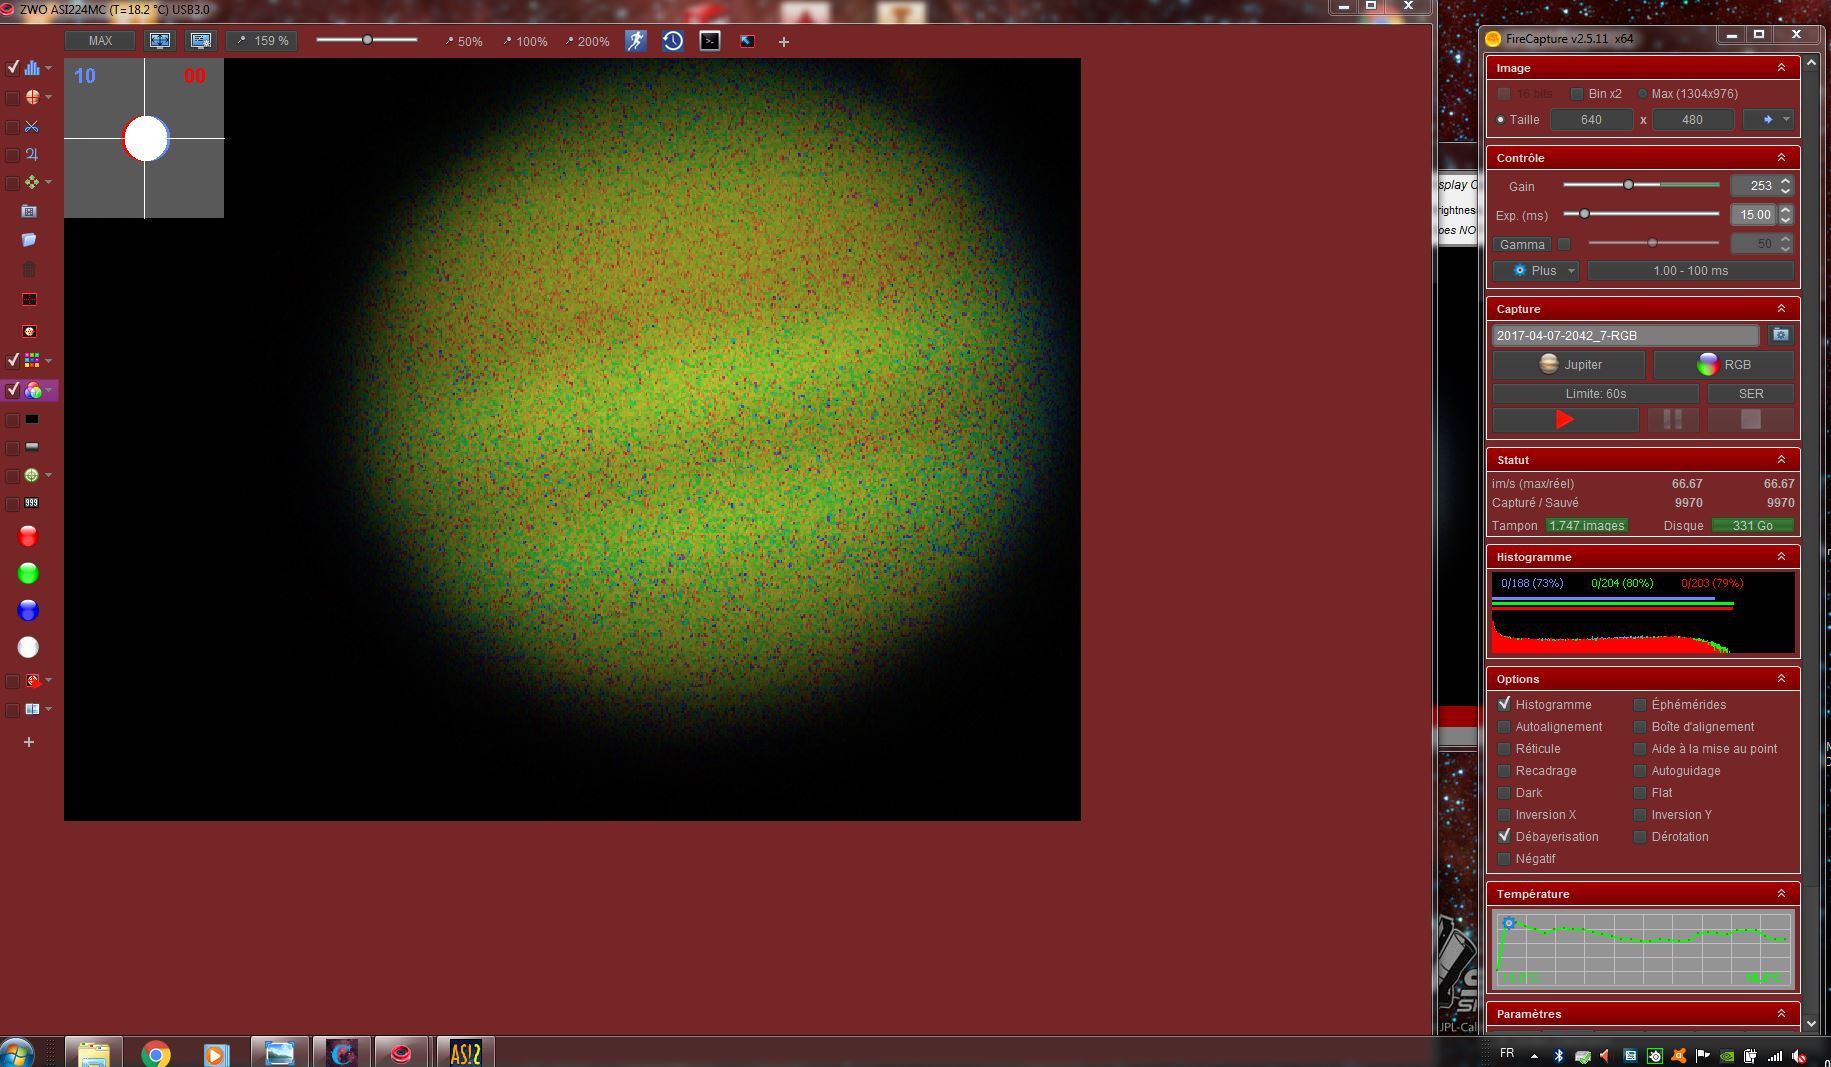Click the 999 counter icon
Image resolution: width=1831 pixels, height=1067 pixels.
click(x=32, y=503)
